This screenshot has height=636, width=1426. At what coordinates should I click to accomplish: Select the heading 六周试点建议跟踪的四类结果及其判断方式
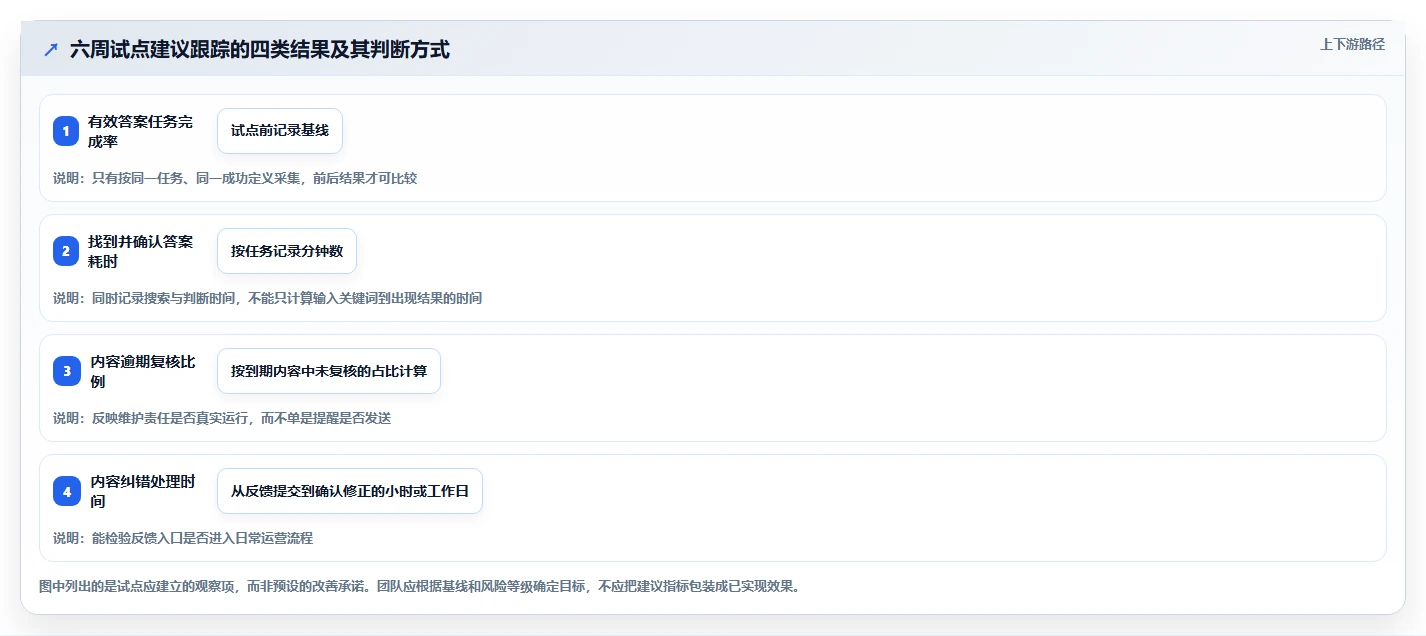point(260,49)
